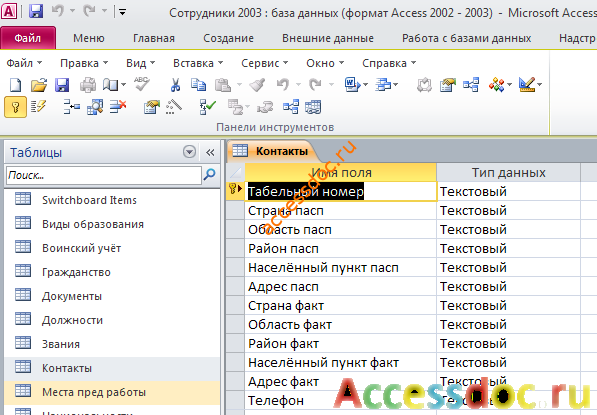The height and width of the screenshot is (415, 597).
Task: Open the Вставка dropdown menu
Action: click(198, 63)
